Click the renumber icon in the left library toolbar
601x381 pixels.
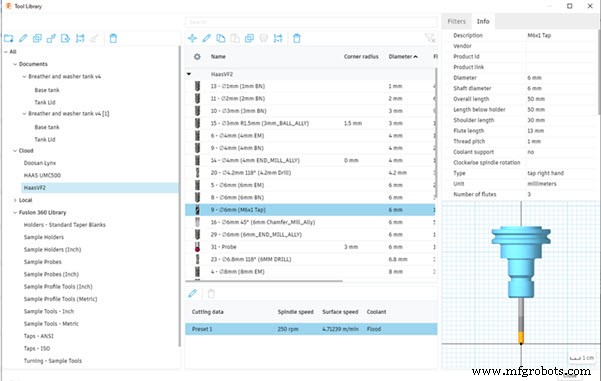tap(80, 38)
